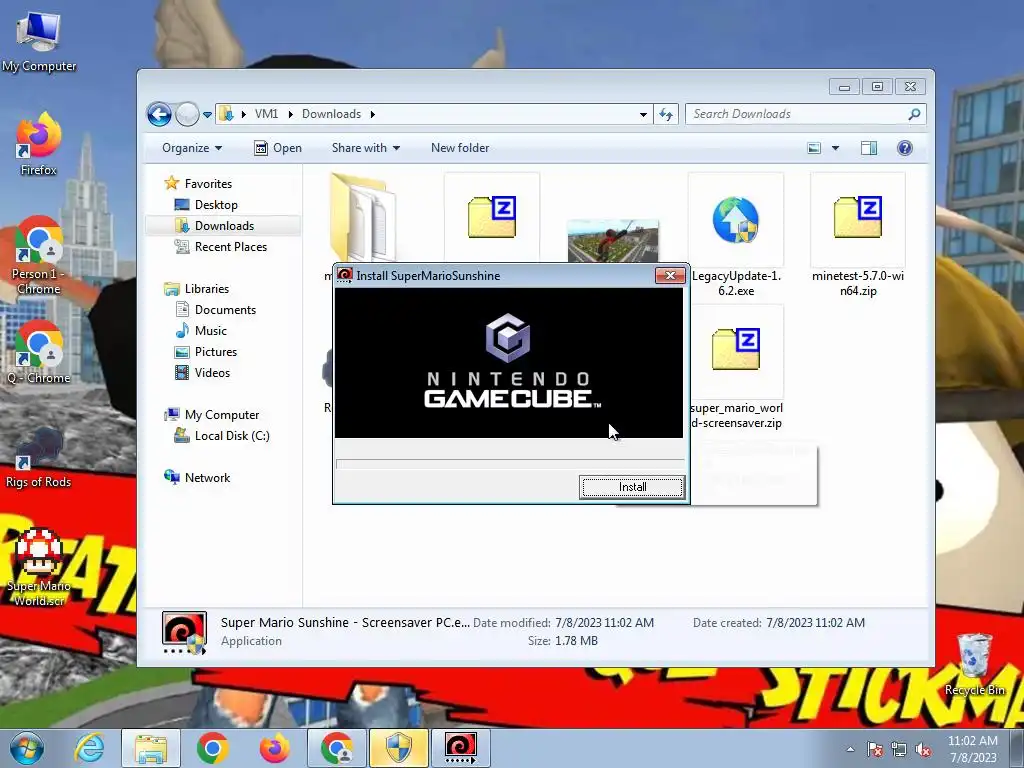Click the VM1 breadcrumb in the address bar

(266, 114)
